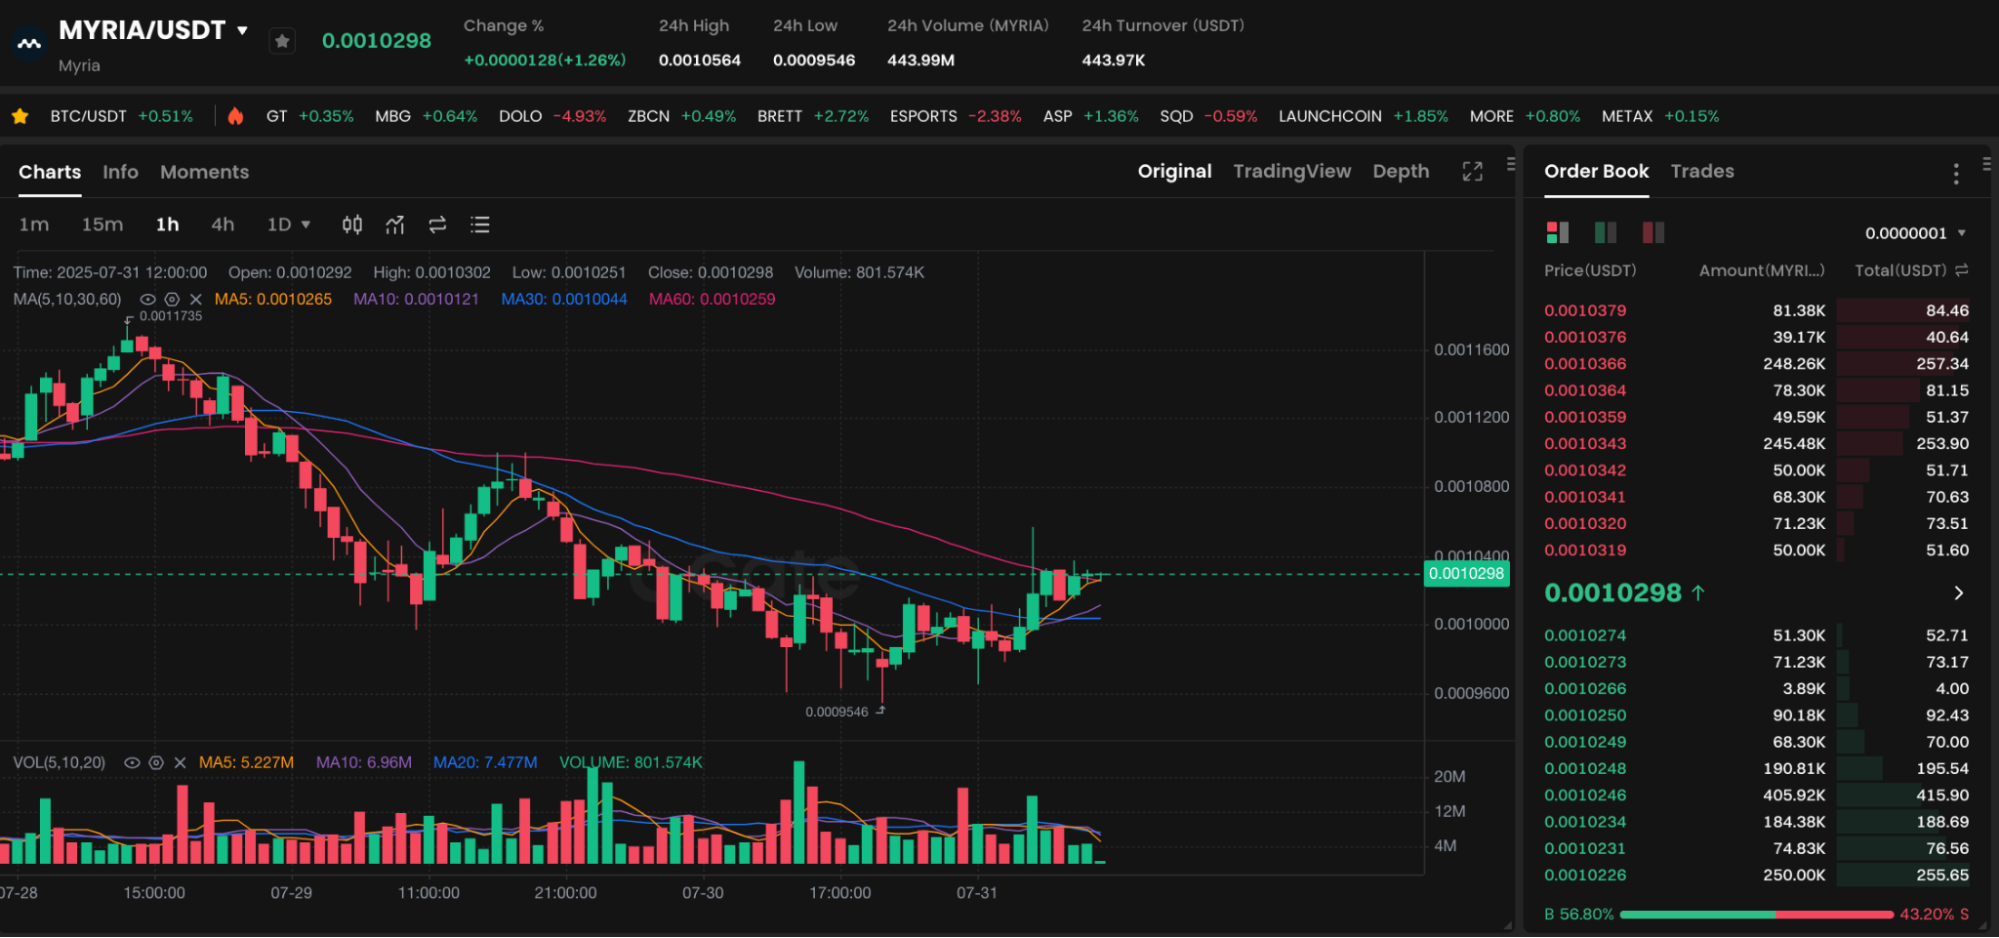Click the large 0.0010298 last price
This screenshot has height=938, width=1999.
[1613, 593]
